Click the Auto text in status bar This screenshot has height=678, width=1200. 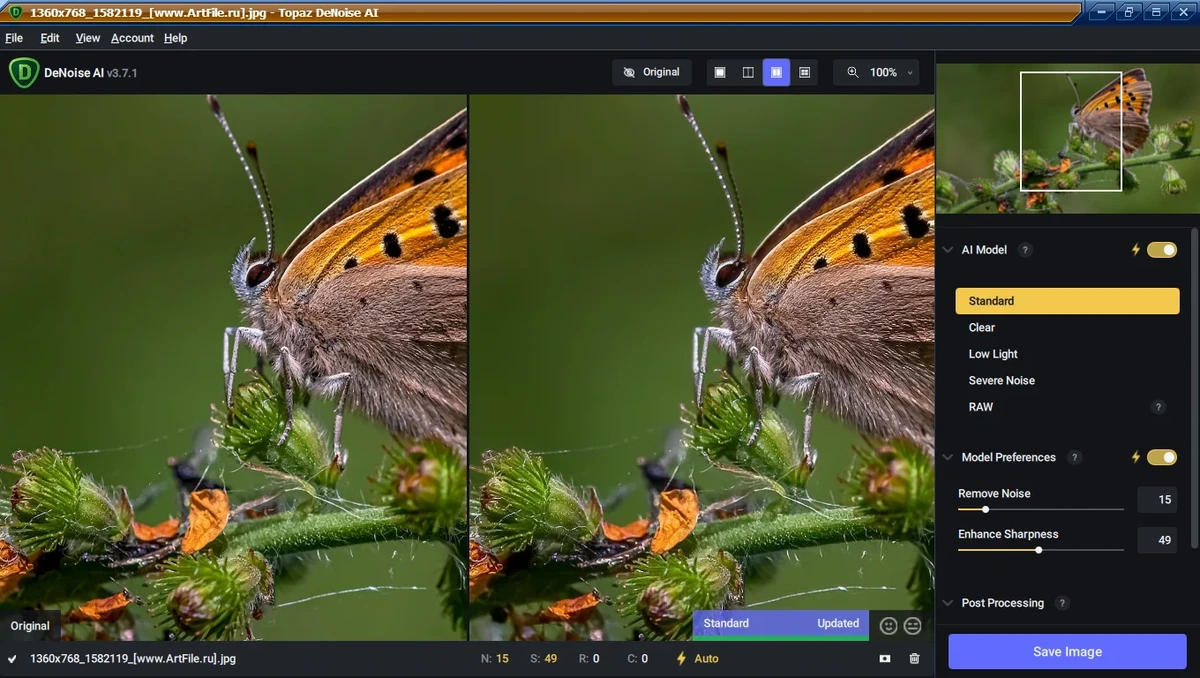point(706,659)
